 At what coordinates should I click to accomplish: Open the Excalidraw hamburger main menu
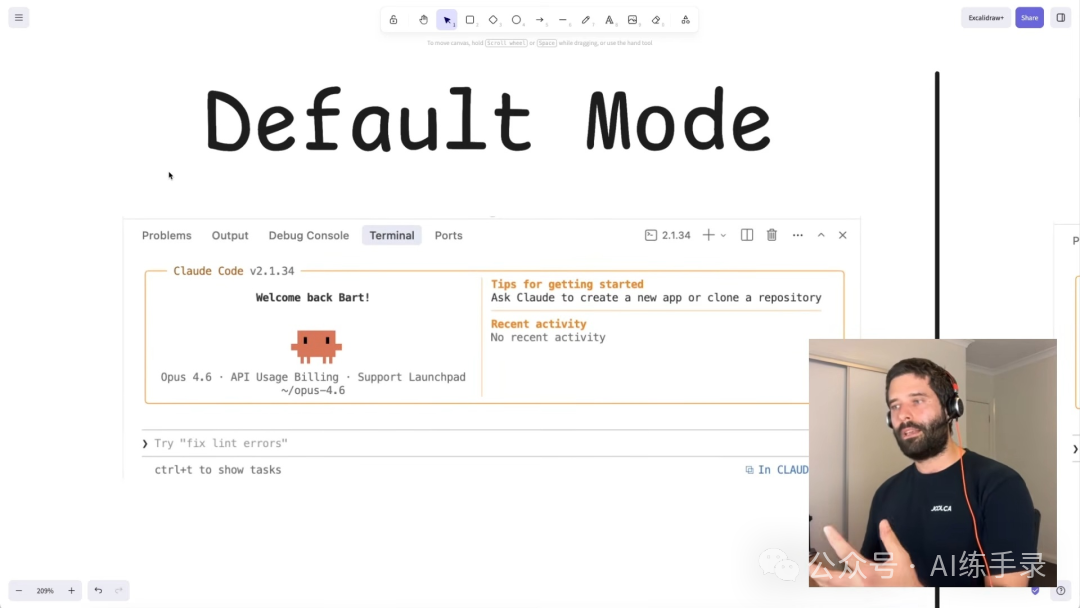click(19, 18)
